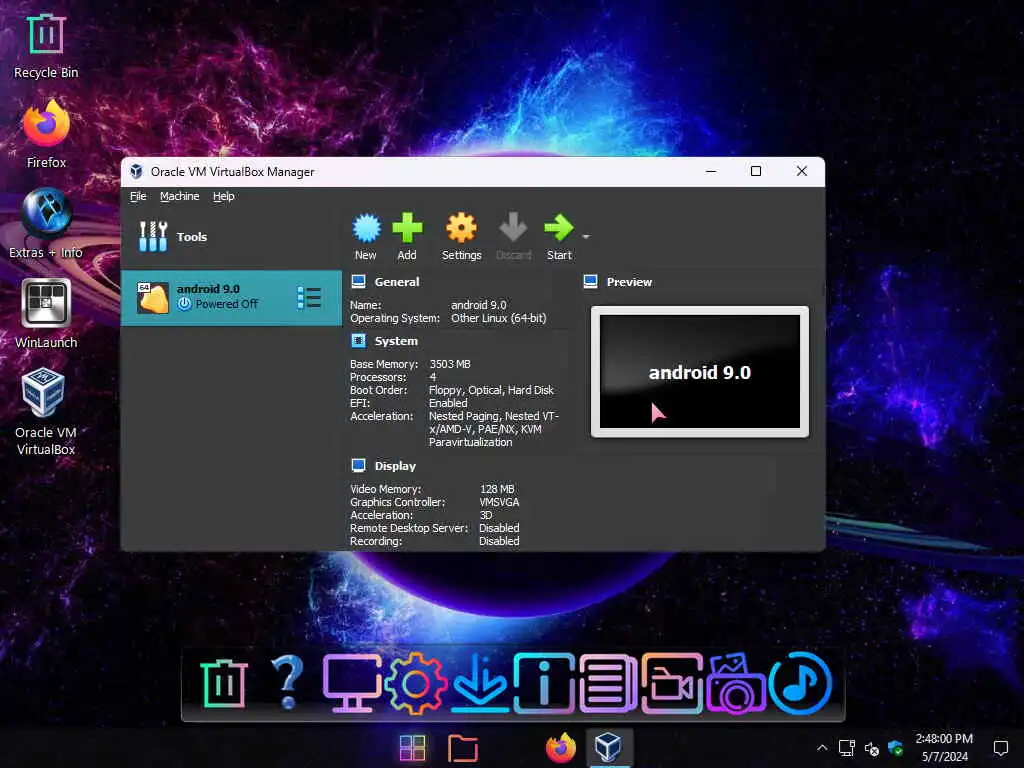Click the 'Powered Off' status text
Screen dimensions: 1024x768
coord(227,304)
